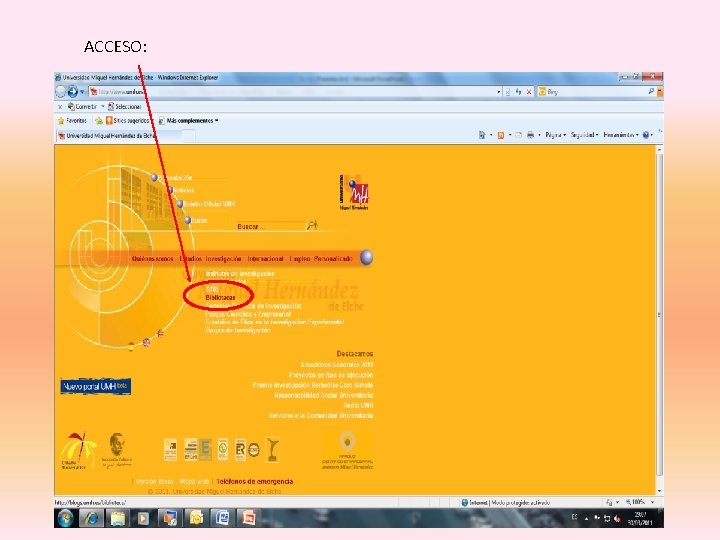Click the UMH university logo
This screenshot has width=720, height=540.
coord(354,192)
